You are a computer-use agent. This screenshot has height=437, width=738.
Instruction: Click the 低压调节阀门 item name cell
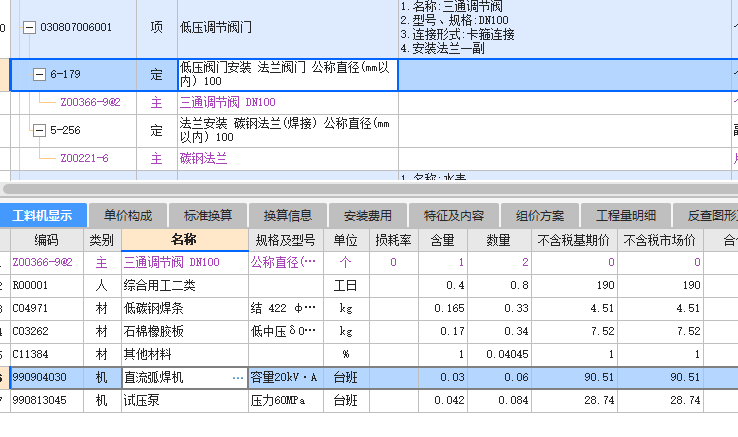coord(288,27)
